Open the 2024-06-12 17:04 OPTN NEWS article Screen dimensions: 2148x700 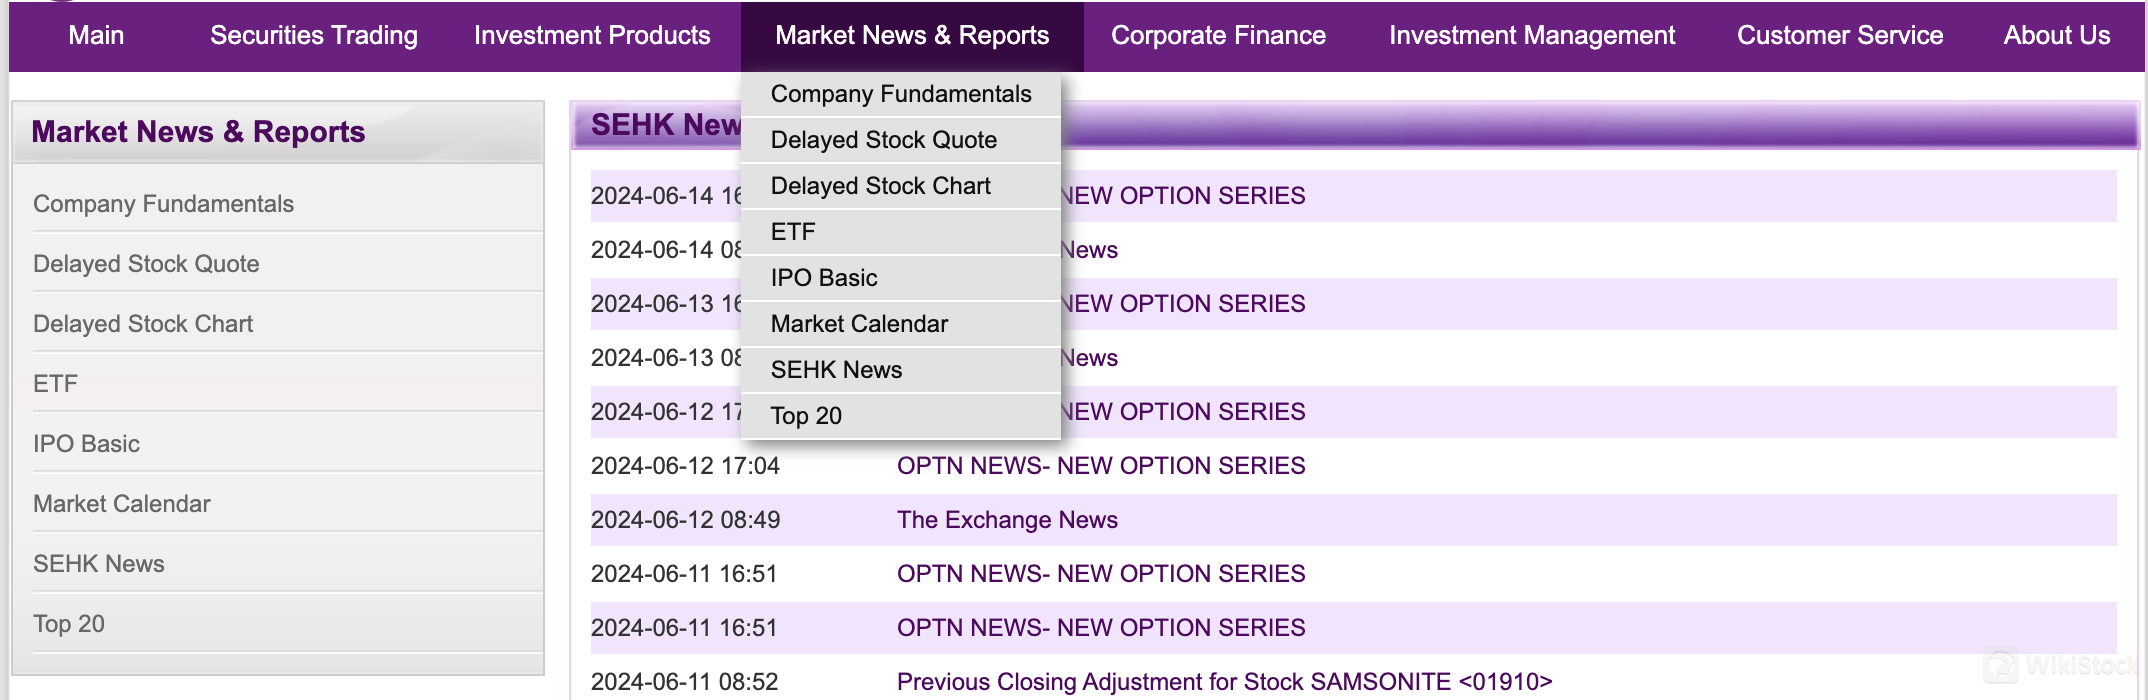pos(1100,466)
